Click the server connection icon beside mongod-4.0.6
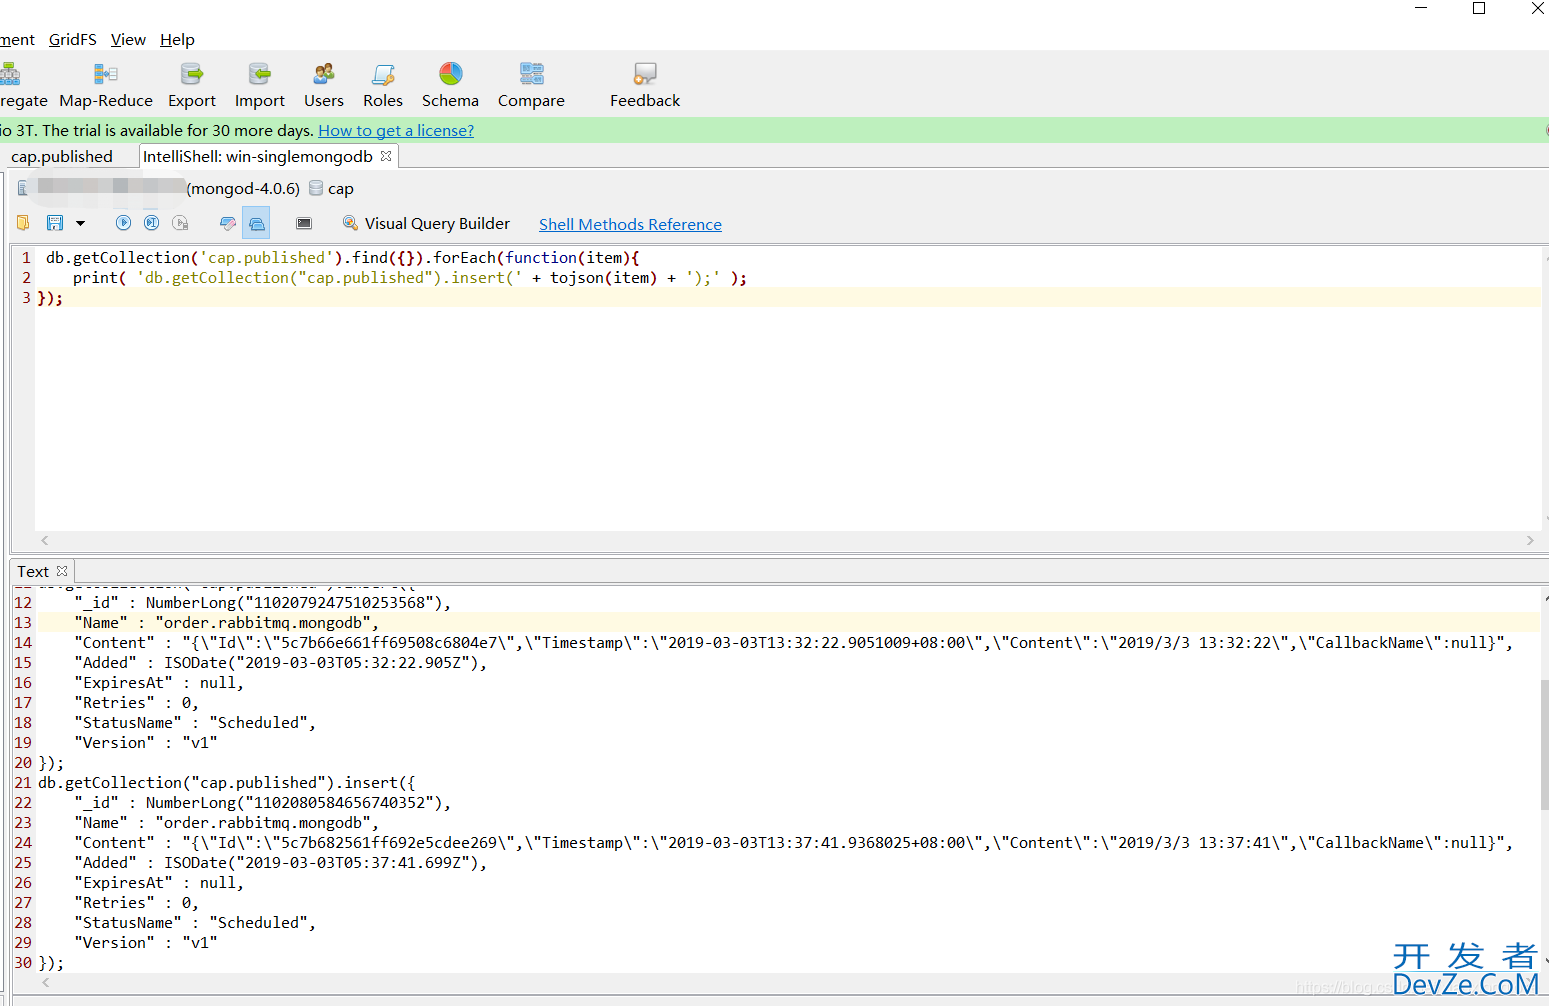Viewport: 1549px width, 1006px height. coord(22,188)
